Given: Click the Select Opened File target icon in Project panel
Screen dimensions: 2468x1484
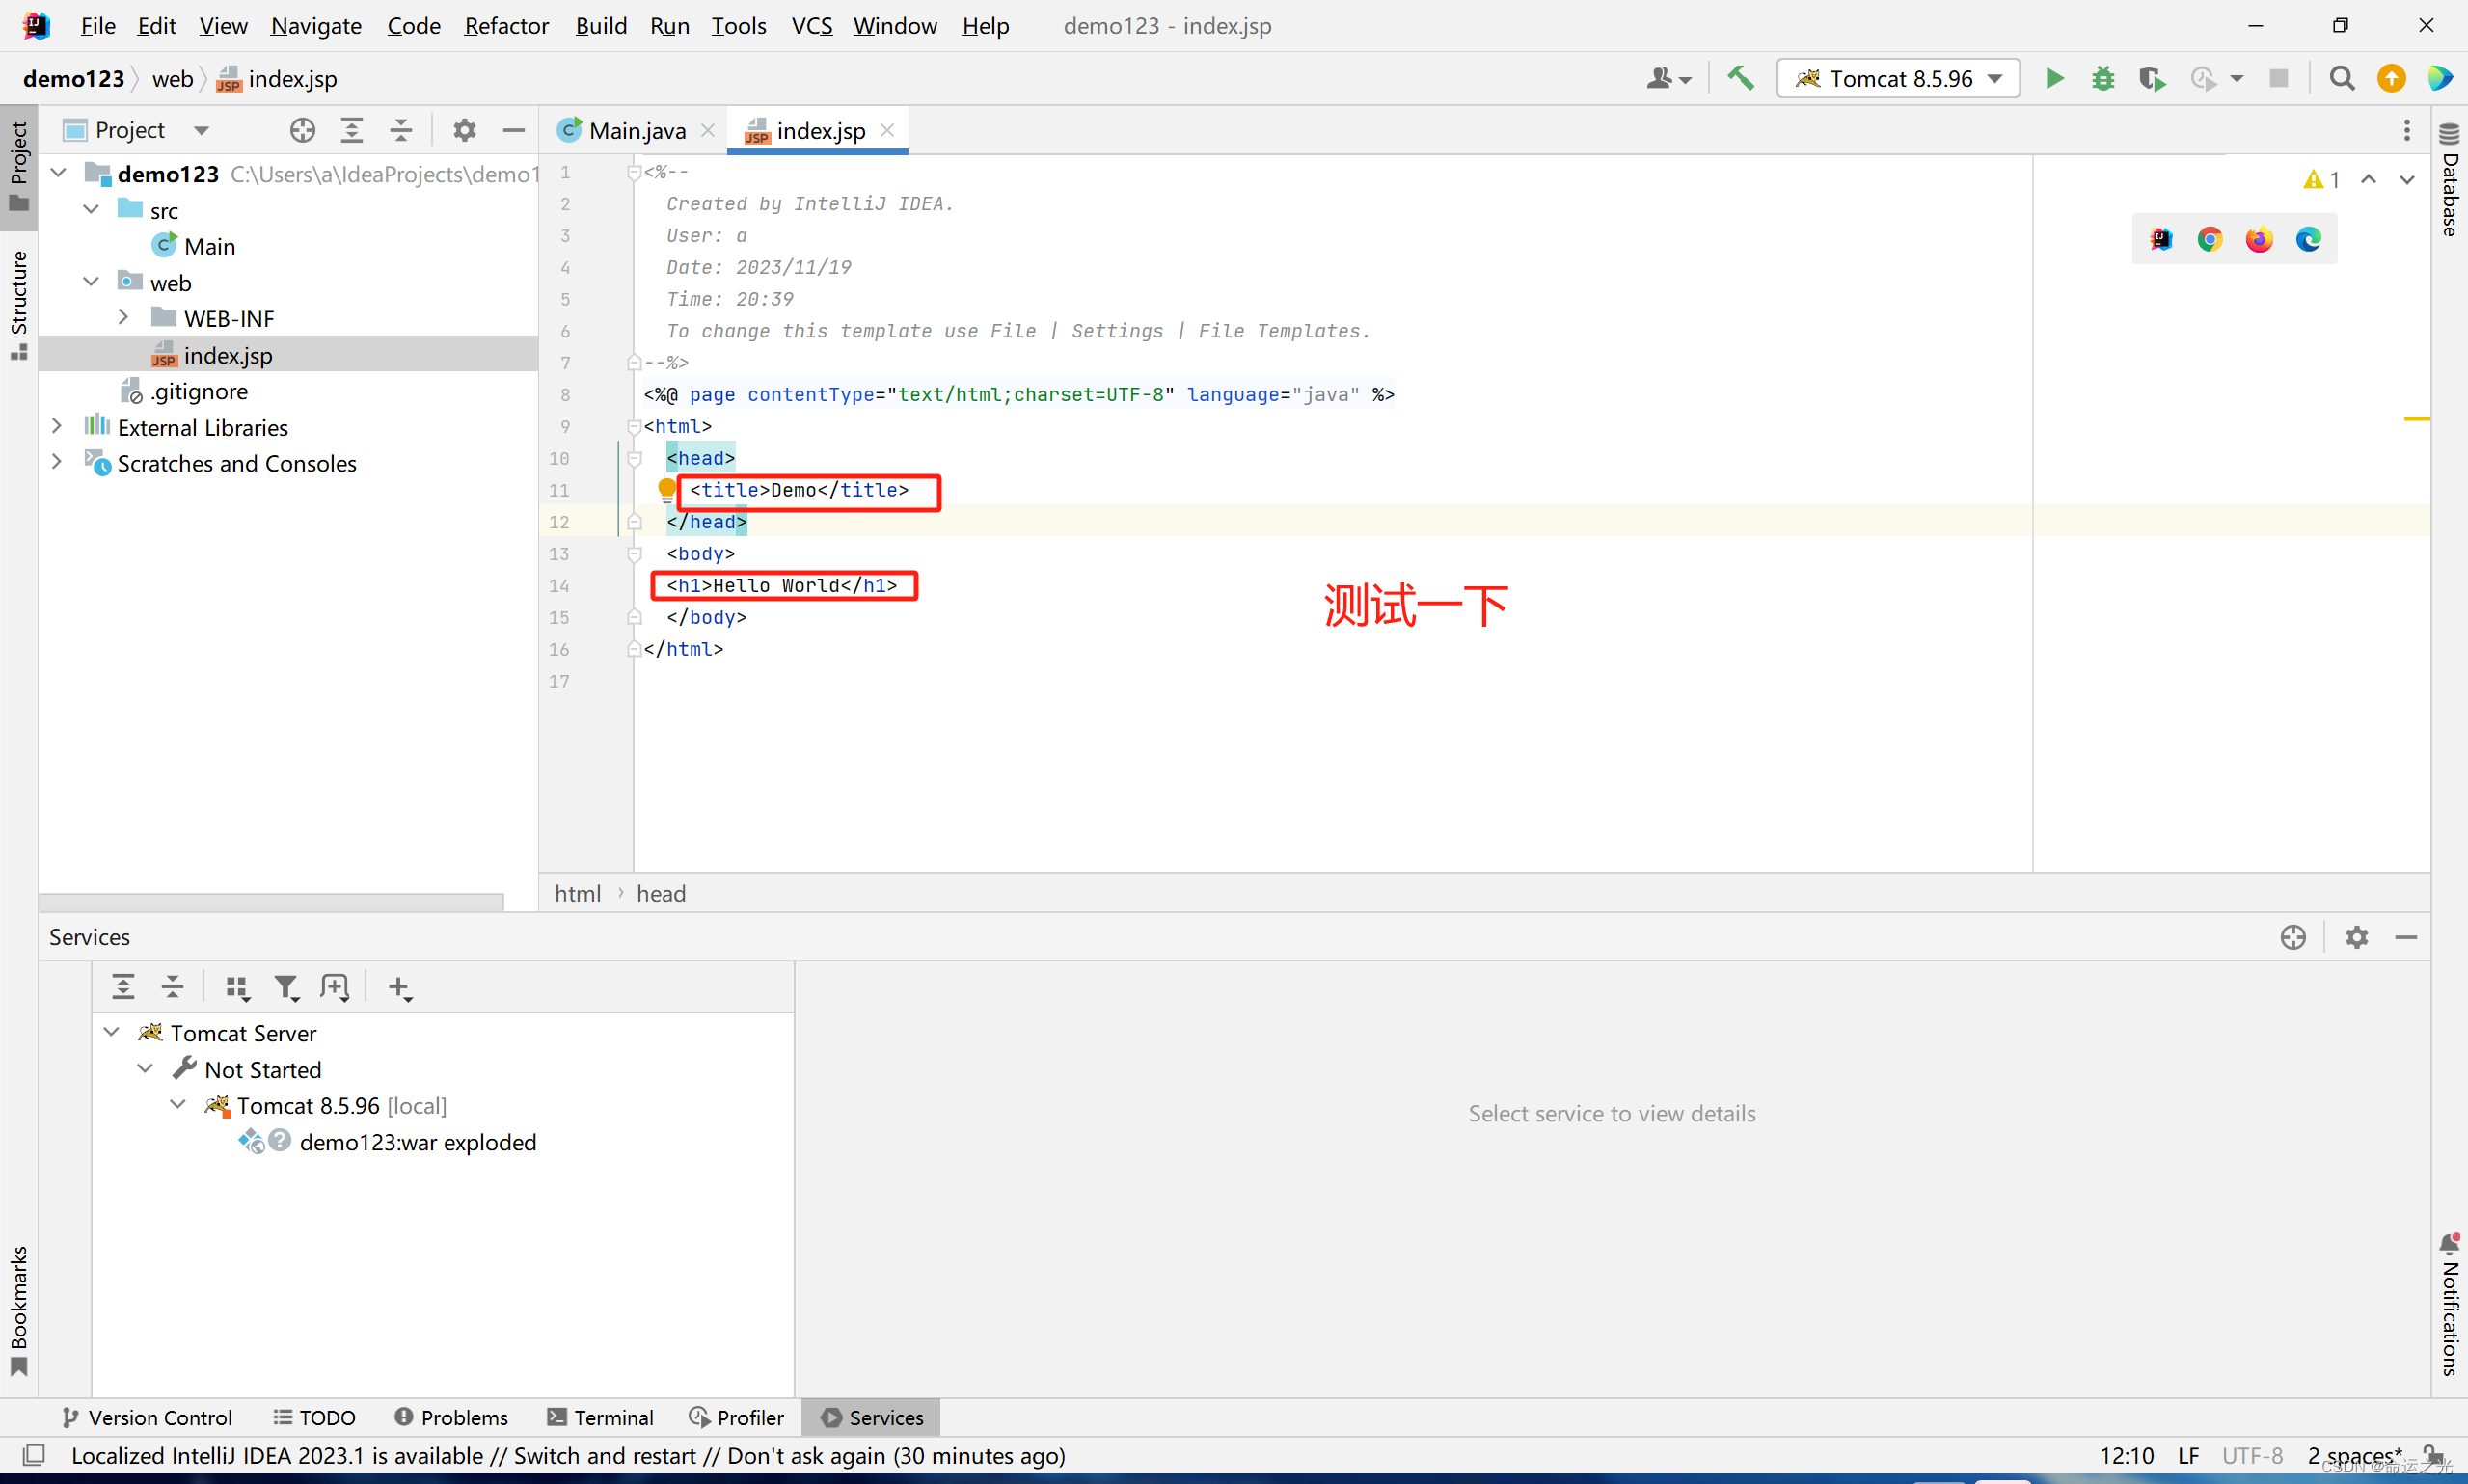Looking at the screenshot, I should [x=302, y=130].
